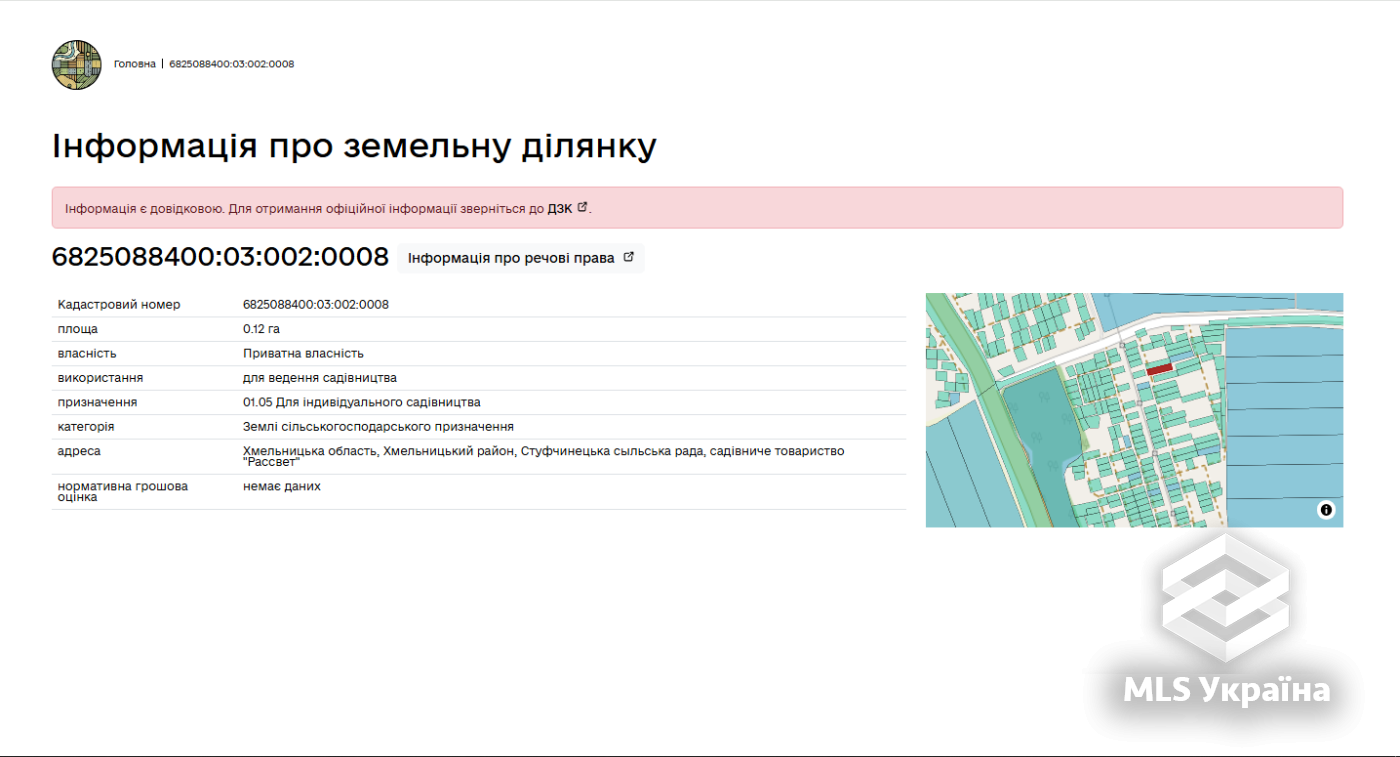This screenshot has height=757, width=1400.
Task: Select the red highlighted parcel on map
Action: pos(1159,369)
